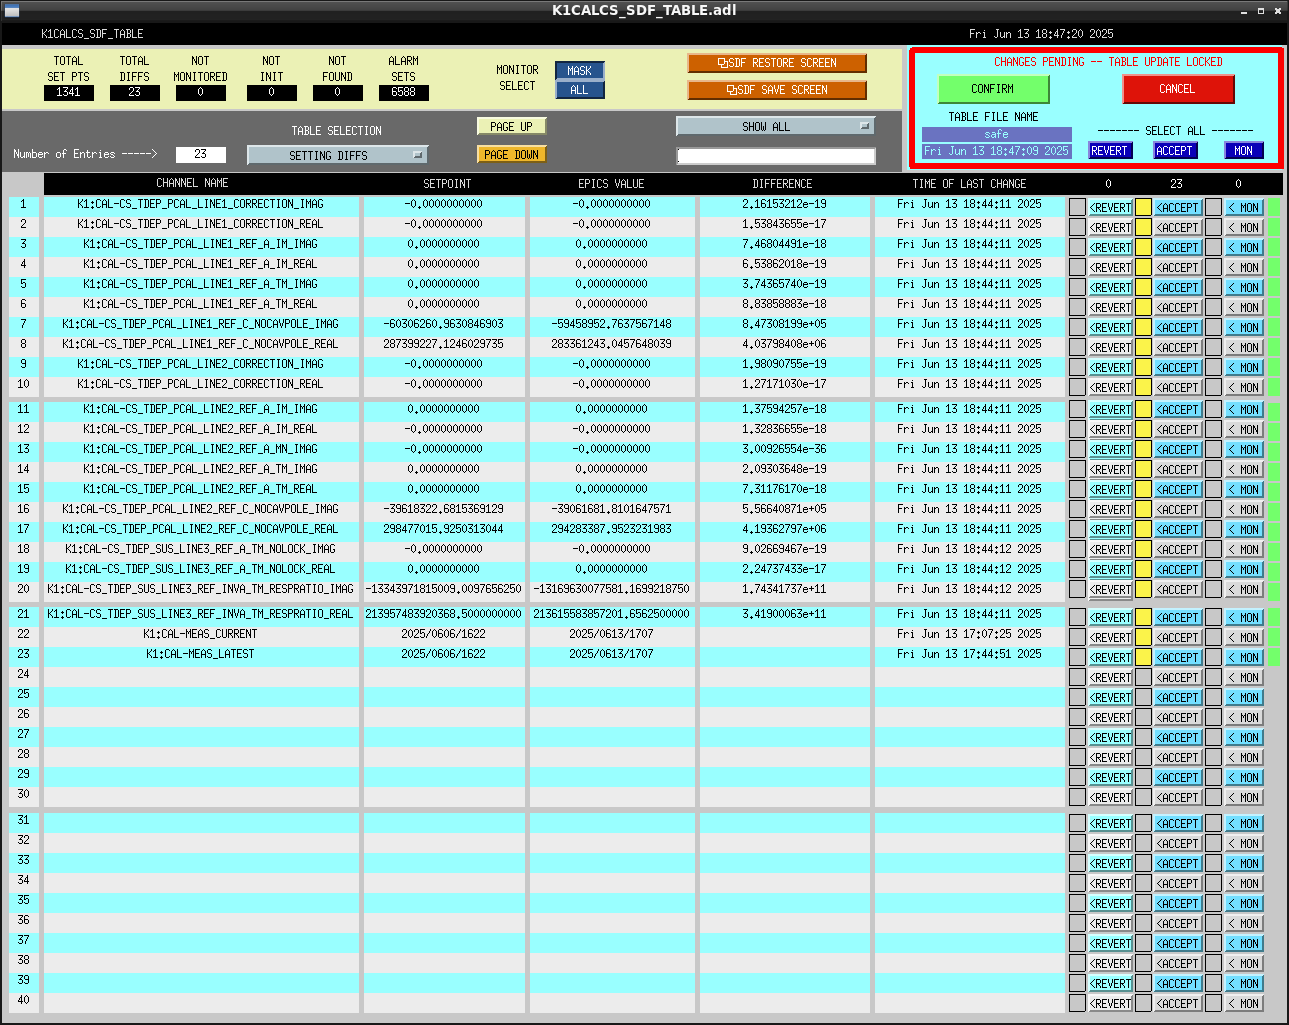Accept row 13 LINE2_REF_A_MN_IMAG difference
The height and width of the screenshot is (1025, 1289).
coord(1178,450)
